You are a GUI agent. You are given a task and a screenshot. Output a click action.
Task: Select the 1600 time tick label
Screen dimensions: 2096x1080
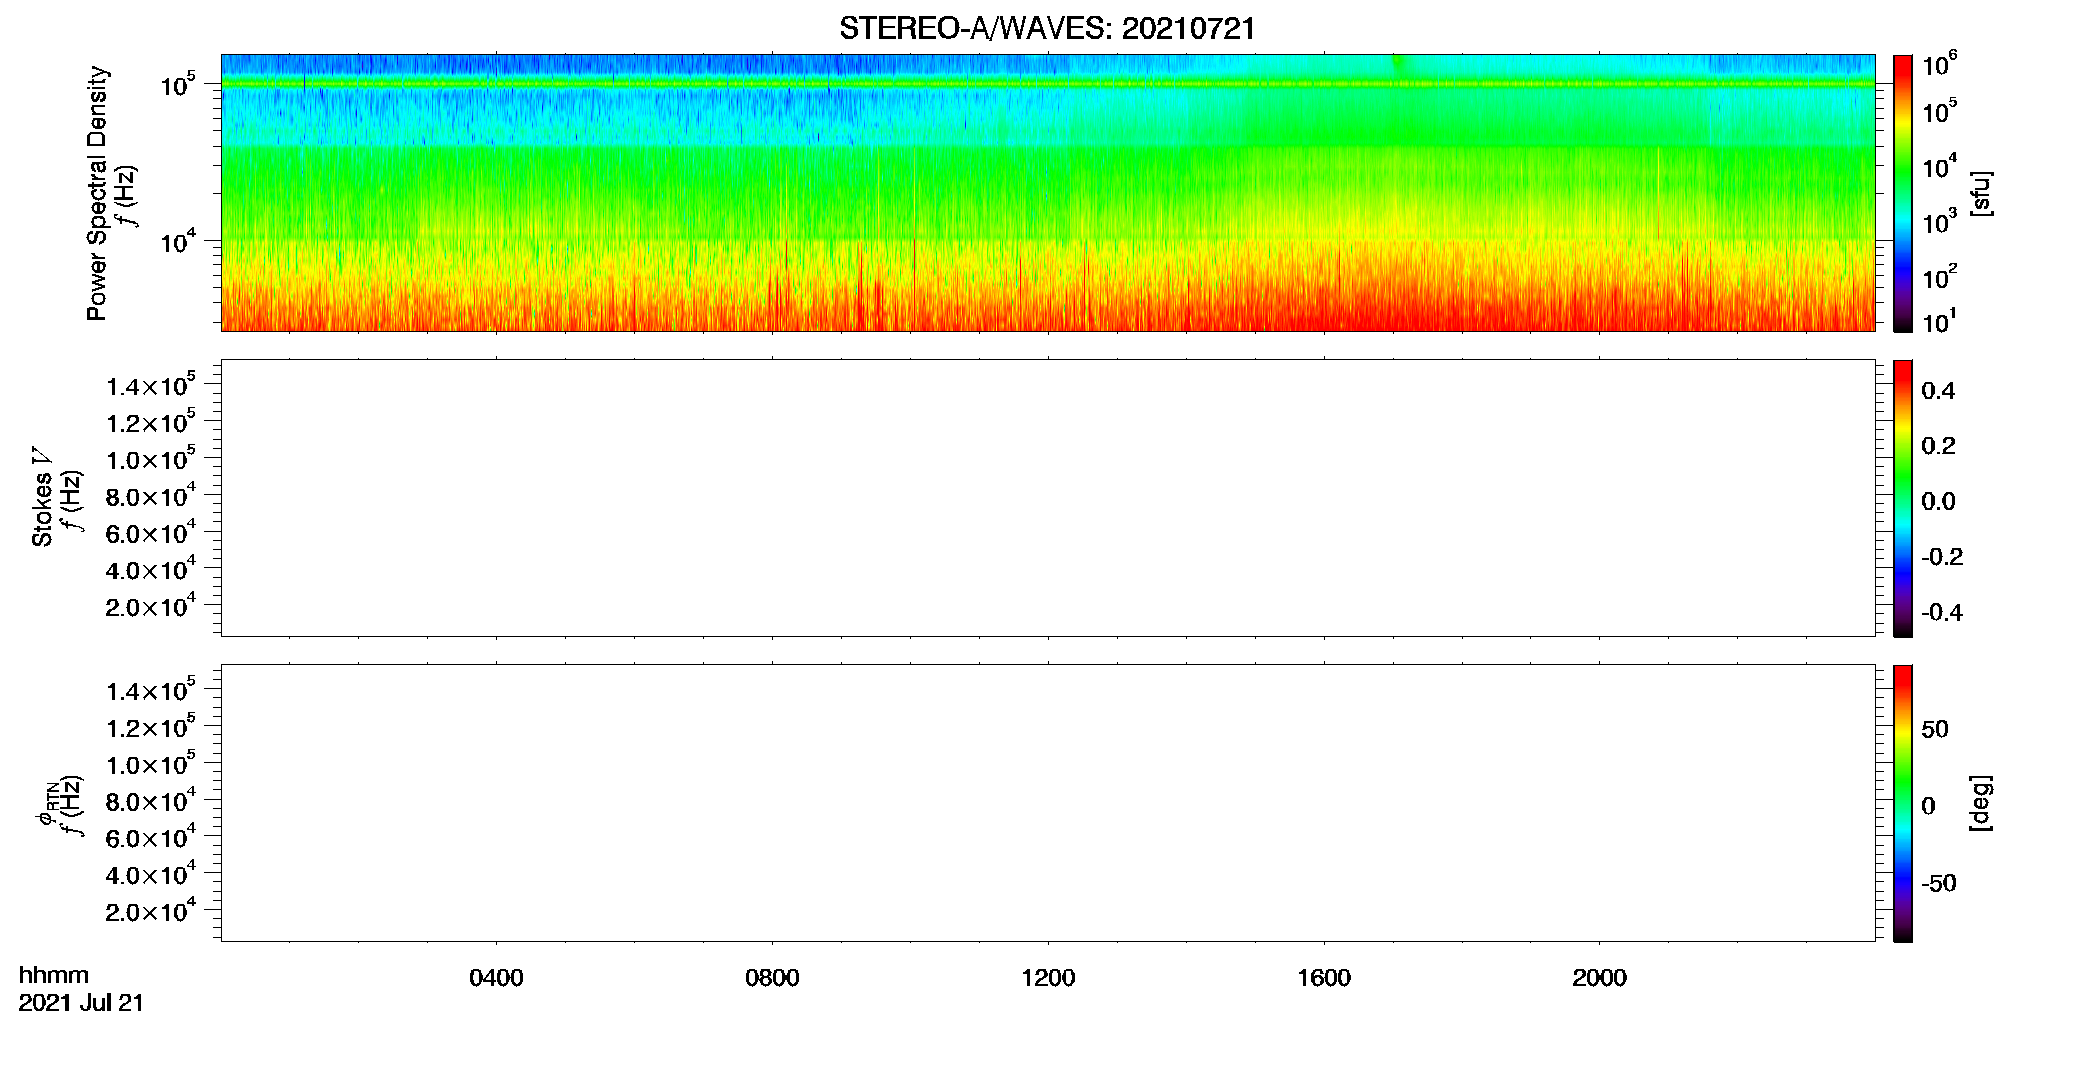(1324, 978)
